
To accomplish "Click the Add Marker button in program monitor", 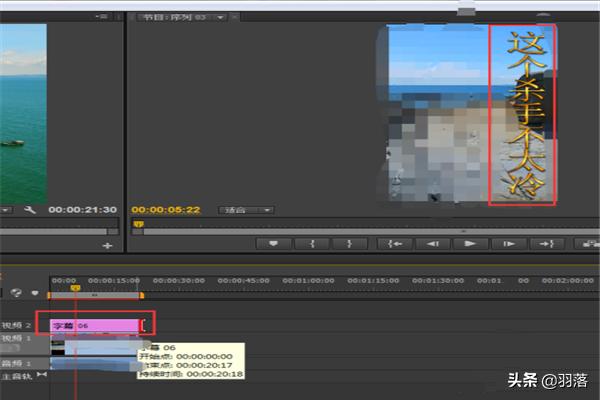I will pos(274,243).
